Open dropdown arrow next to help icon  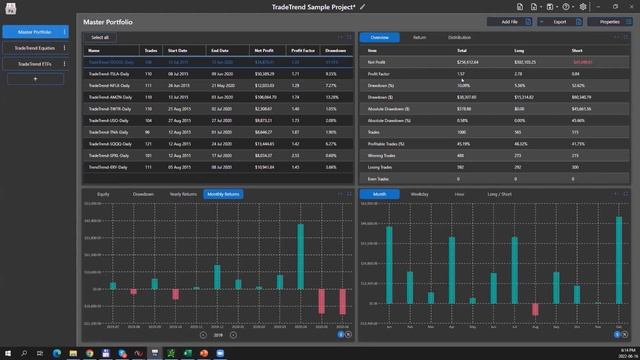tap(573, 7)
